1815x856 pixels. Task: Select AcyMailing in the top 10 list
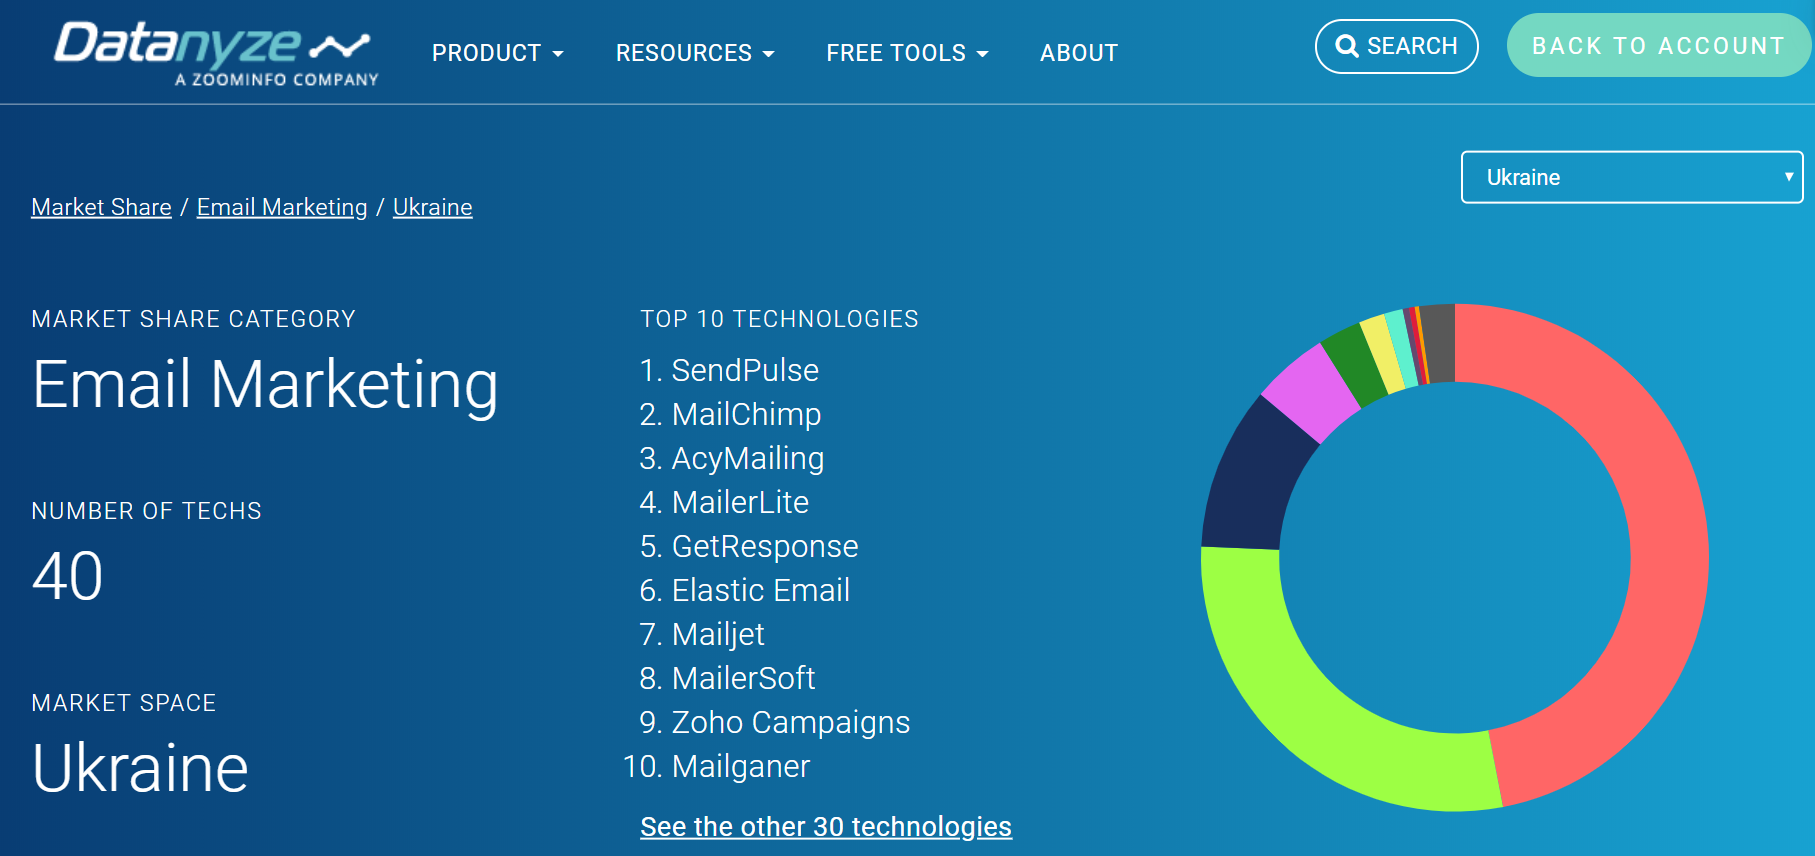click(x=748, y=458)
